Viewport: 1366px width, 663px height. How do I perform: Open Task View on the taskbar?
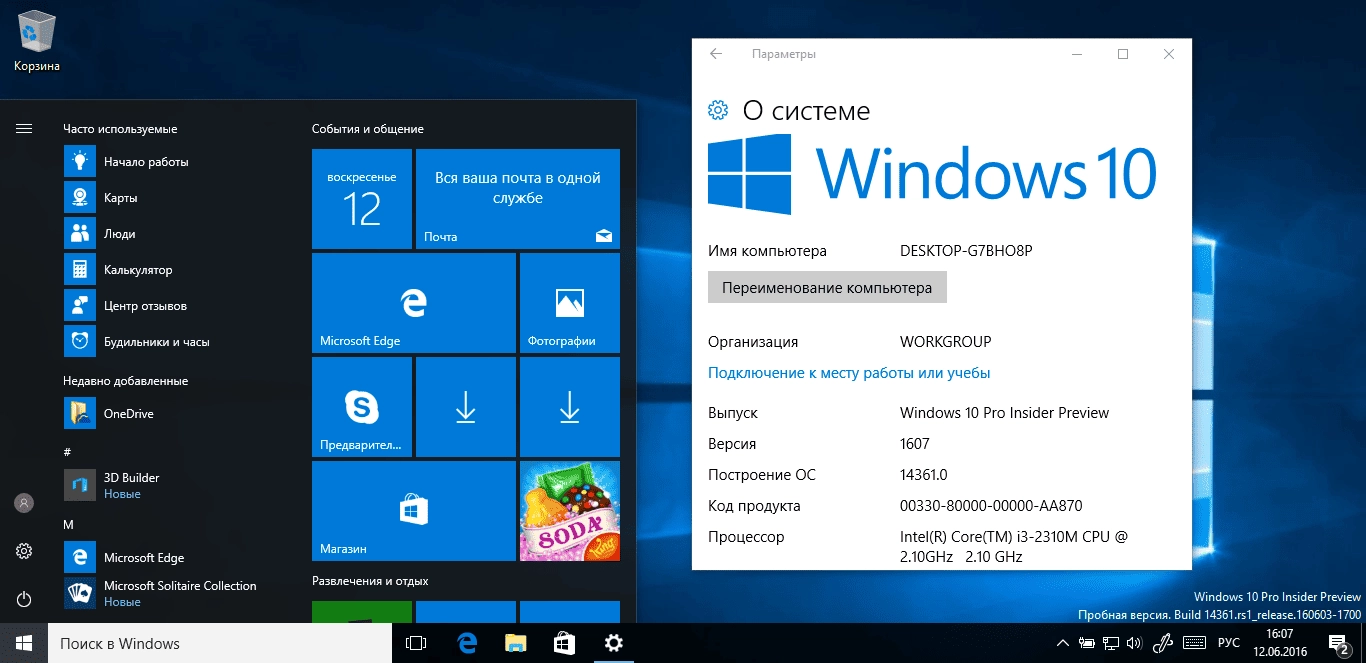pyautogui.click(x=416, y=643)
